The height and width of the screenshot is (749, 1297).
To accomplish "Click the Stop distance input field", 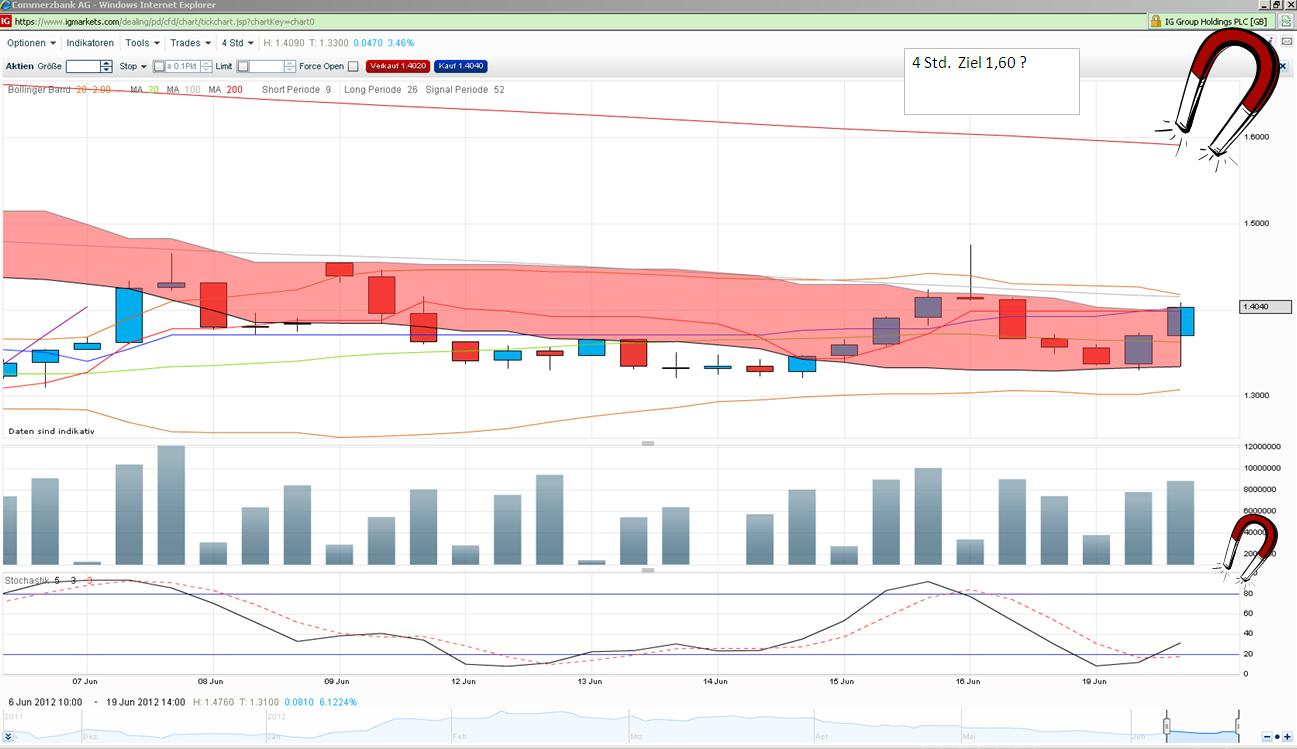I will [x=182, y=66].
